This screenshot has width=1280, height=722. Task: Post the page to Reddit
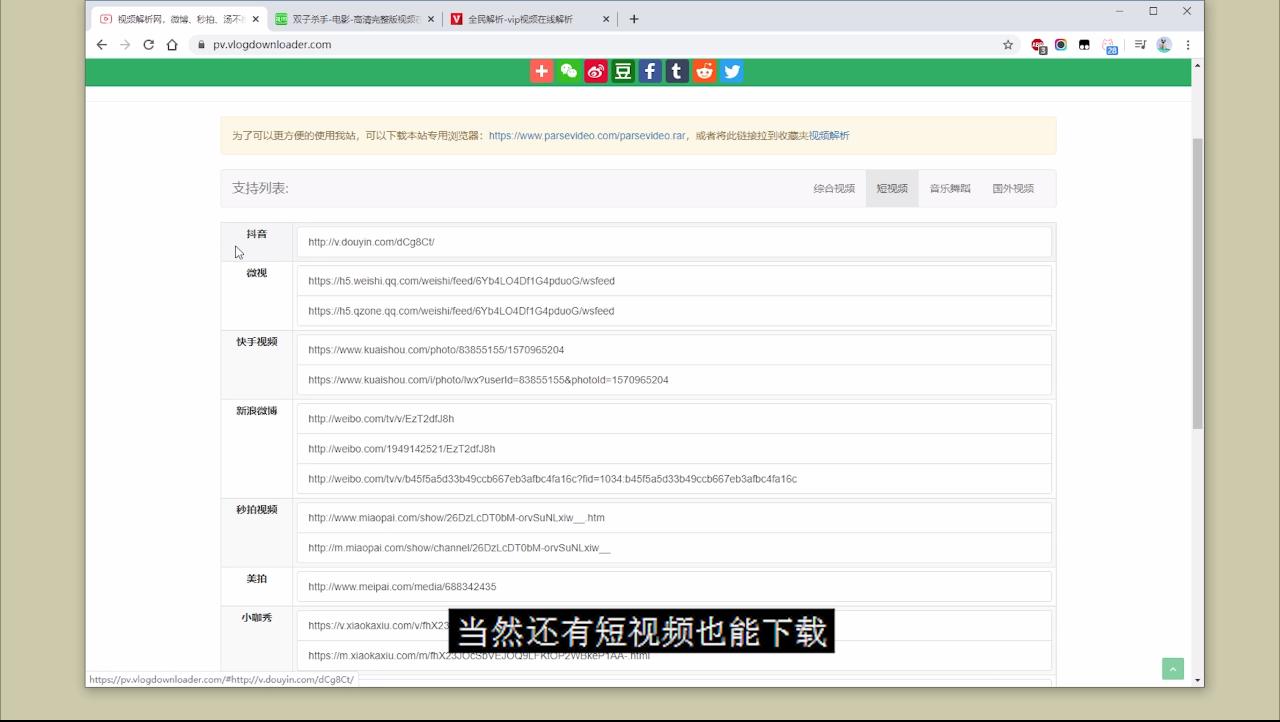tap(703, 71)
